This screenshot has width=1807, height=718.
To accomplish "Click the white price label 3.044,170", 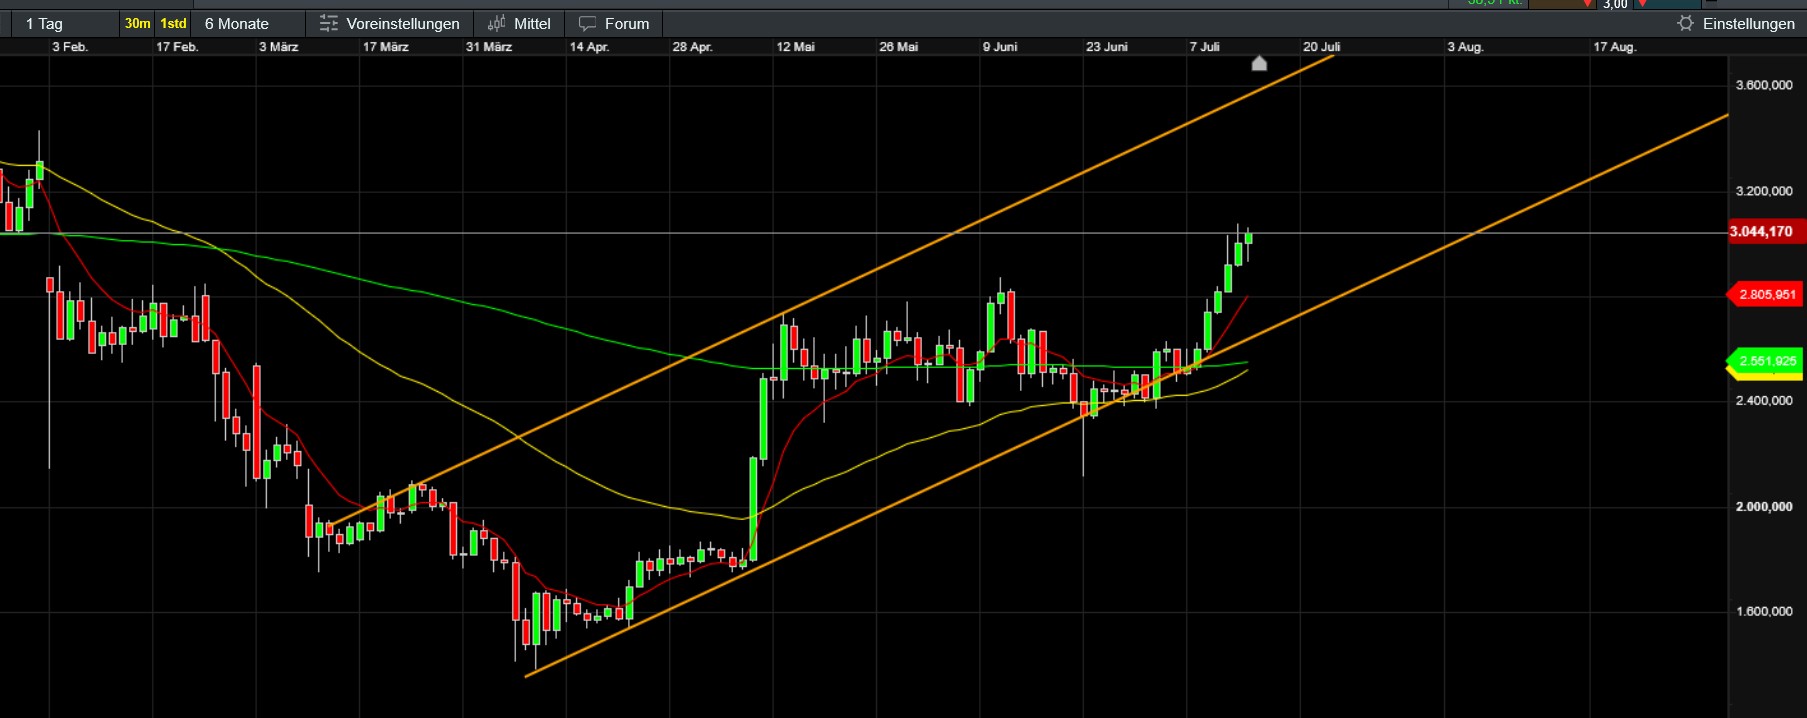I will tap(1765, 232).
